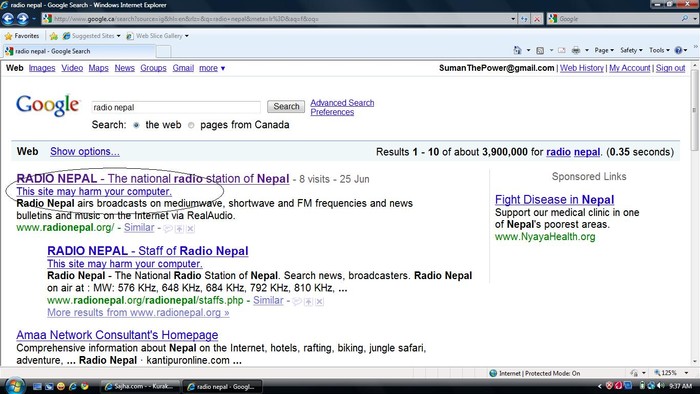Image resolution: width=700 pixels, height=394 pixels.
Task: Click the Read Mail icon in the command bar
Action: (562, 50)
